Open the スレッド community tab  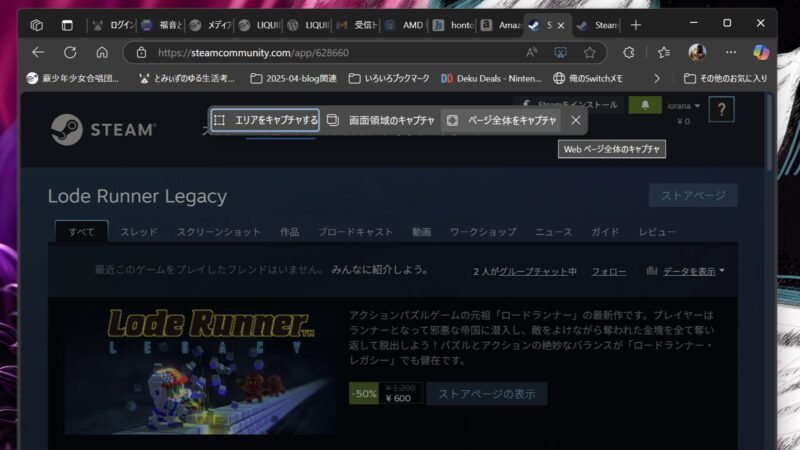pyautogui.click(x=139, y=232)
